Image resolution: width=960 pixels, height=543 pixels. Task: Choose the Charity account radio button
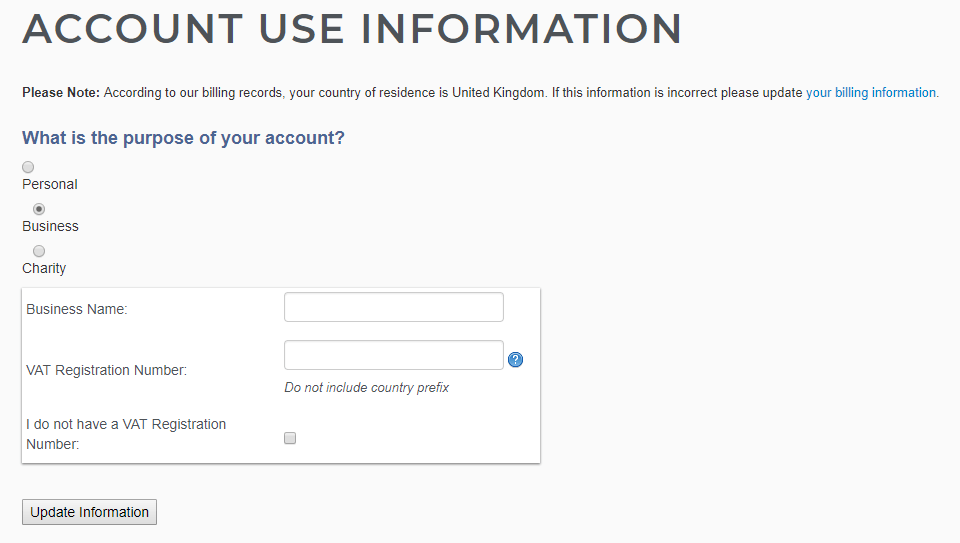[39, 251]
